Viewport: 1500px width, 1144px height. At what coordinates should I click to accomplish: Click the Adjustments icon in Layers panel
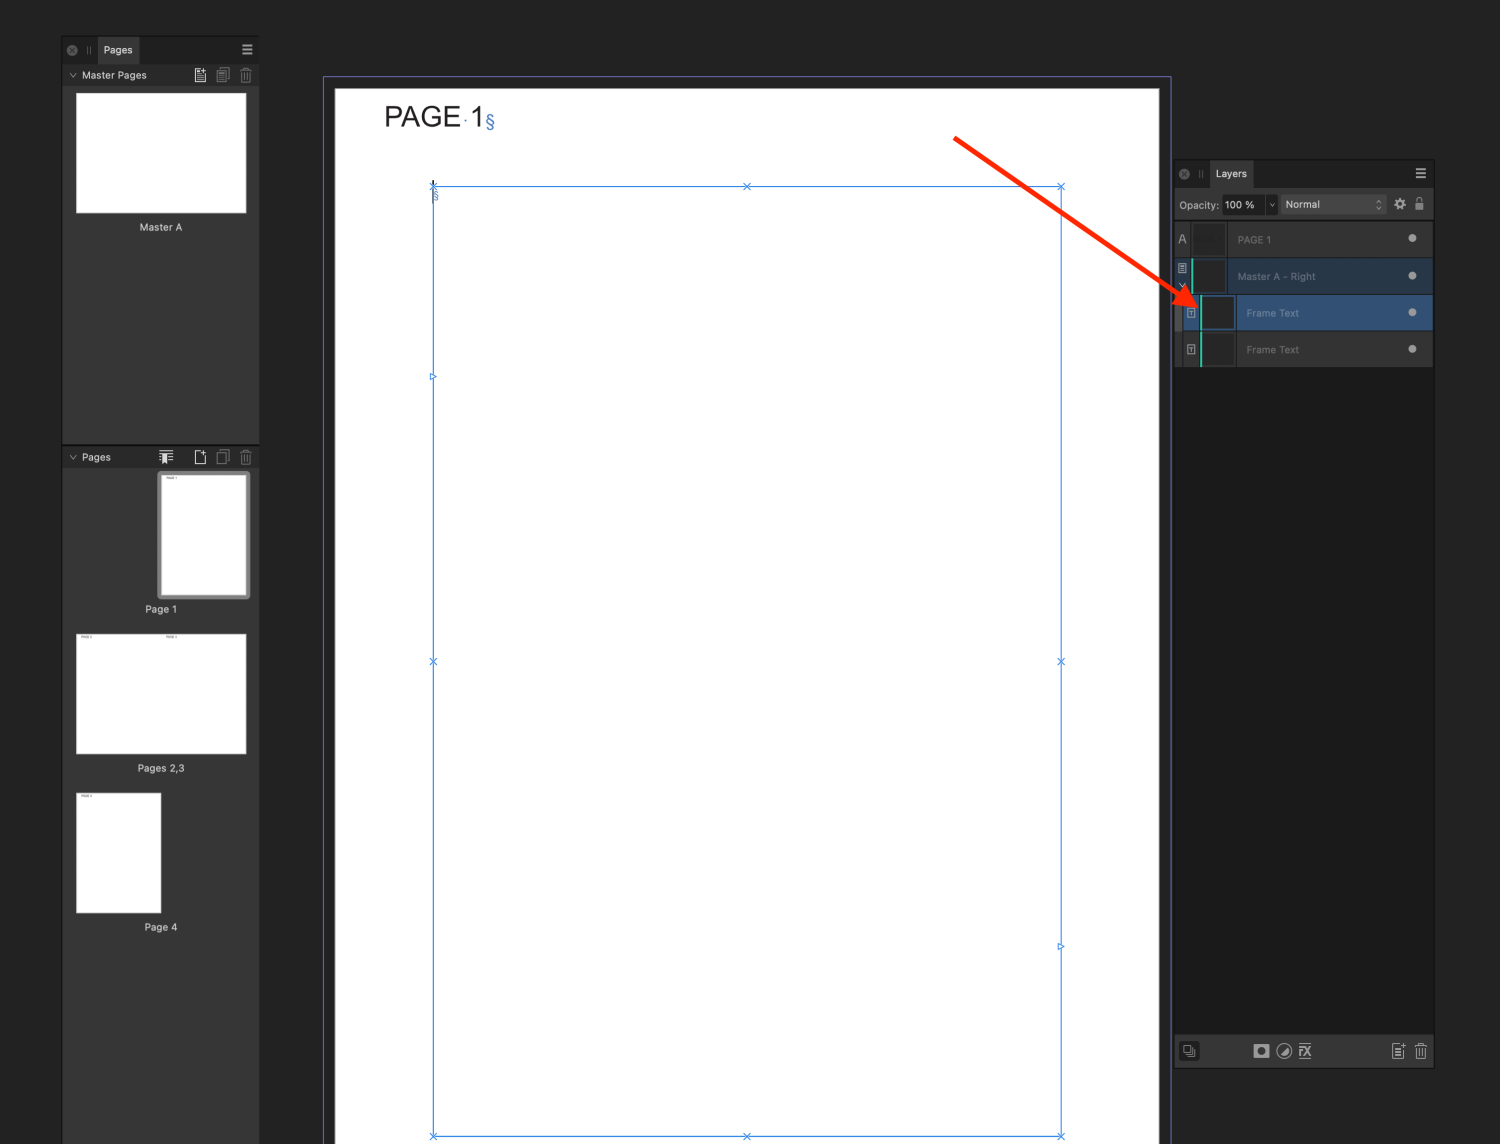[x=1284, y=1051]
